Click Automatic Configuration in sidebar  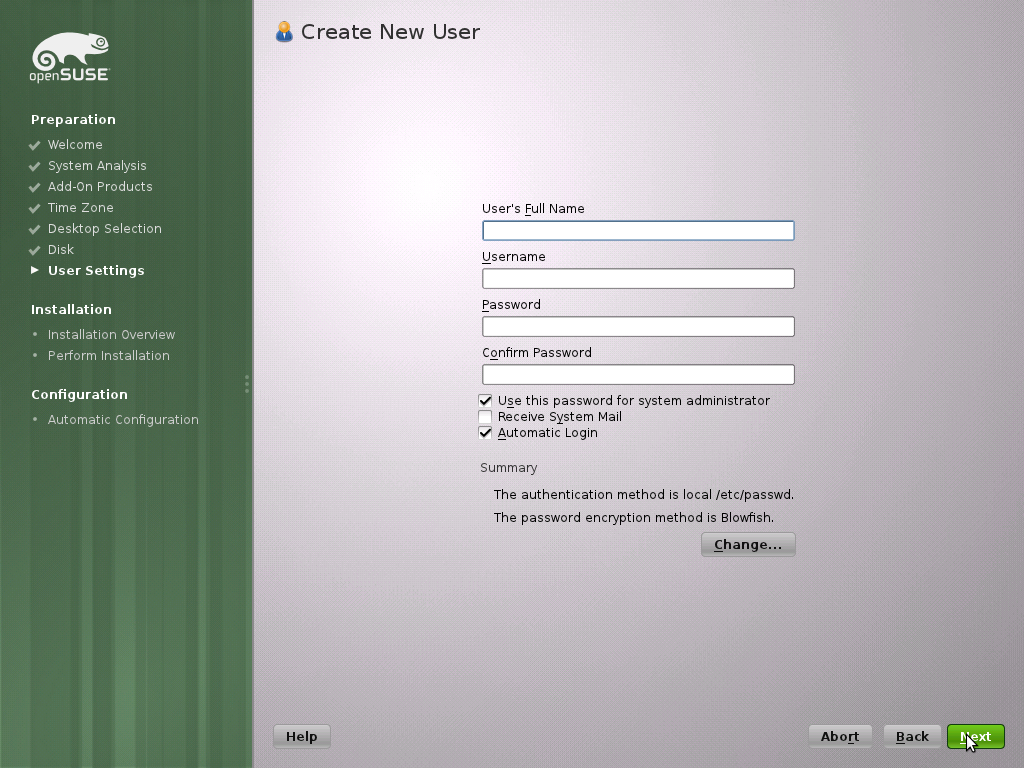click(123, 419)
